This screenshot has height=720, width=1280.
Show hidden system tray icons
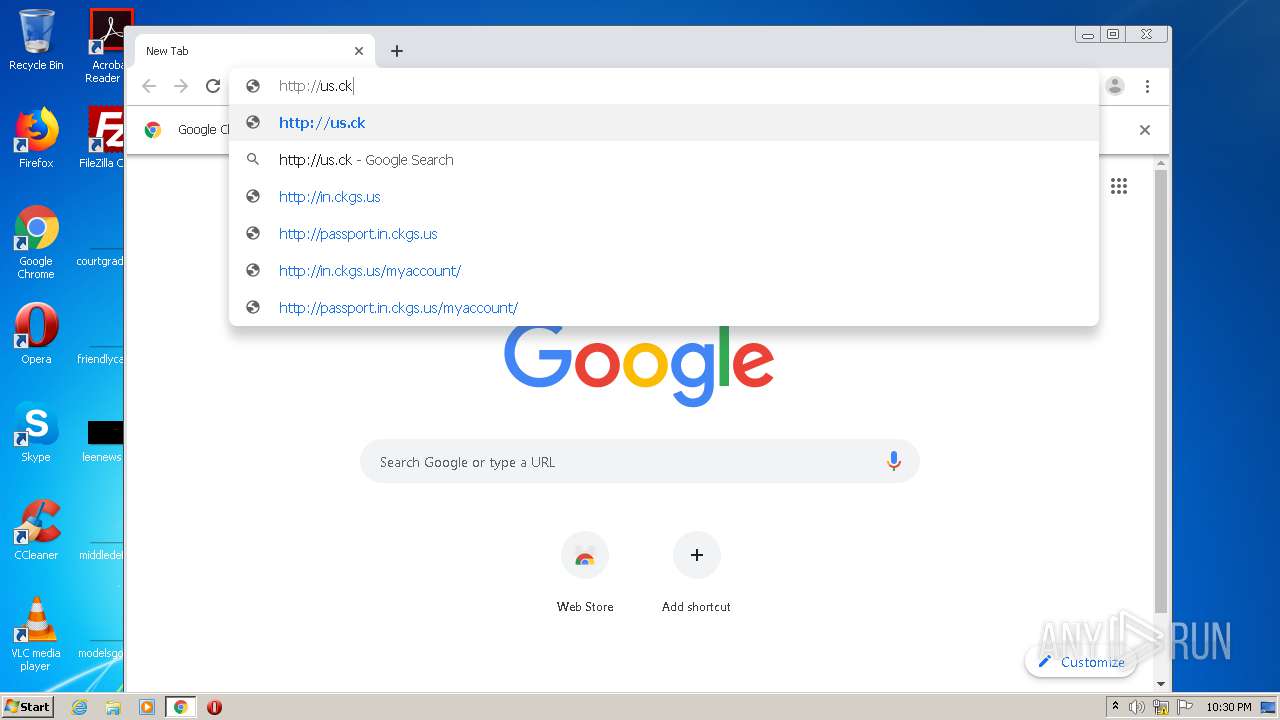click(1116, 707)
